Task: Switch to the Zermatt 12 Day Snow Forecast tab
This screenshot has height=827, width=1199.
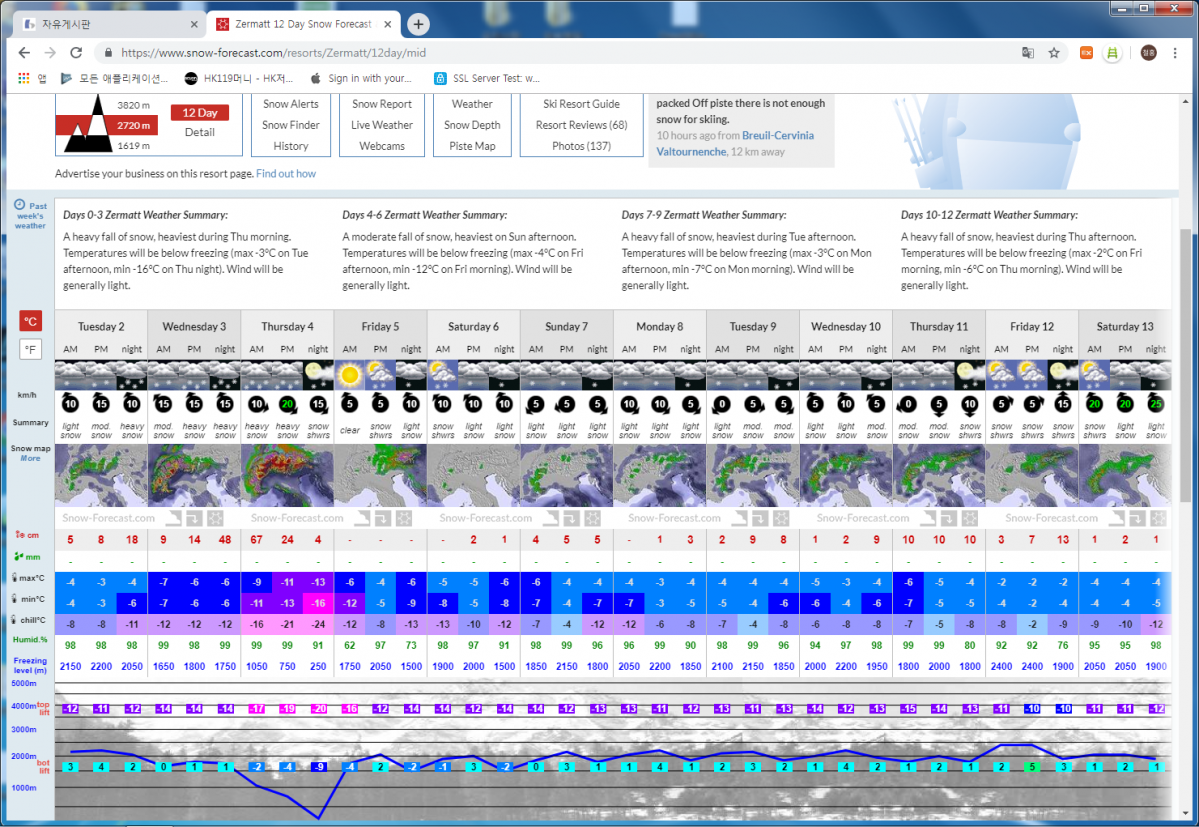Action: [x=304, y=24]
